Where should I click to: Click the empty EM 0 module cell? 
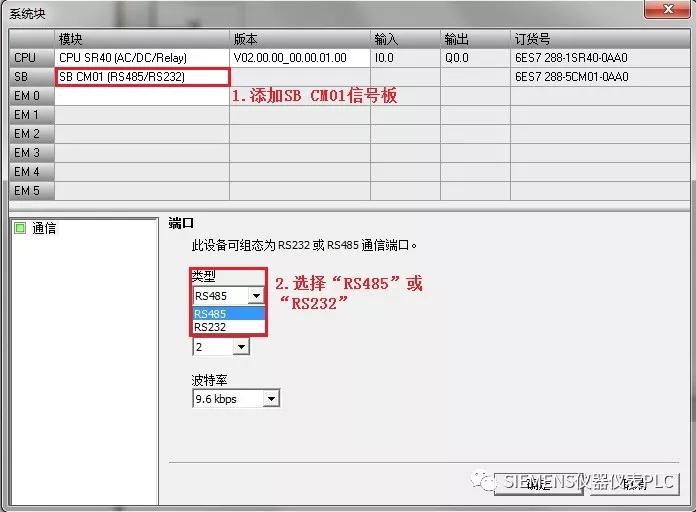[x=142, y=96]
